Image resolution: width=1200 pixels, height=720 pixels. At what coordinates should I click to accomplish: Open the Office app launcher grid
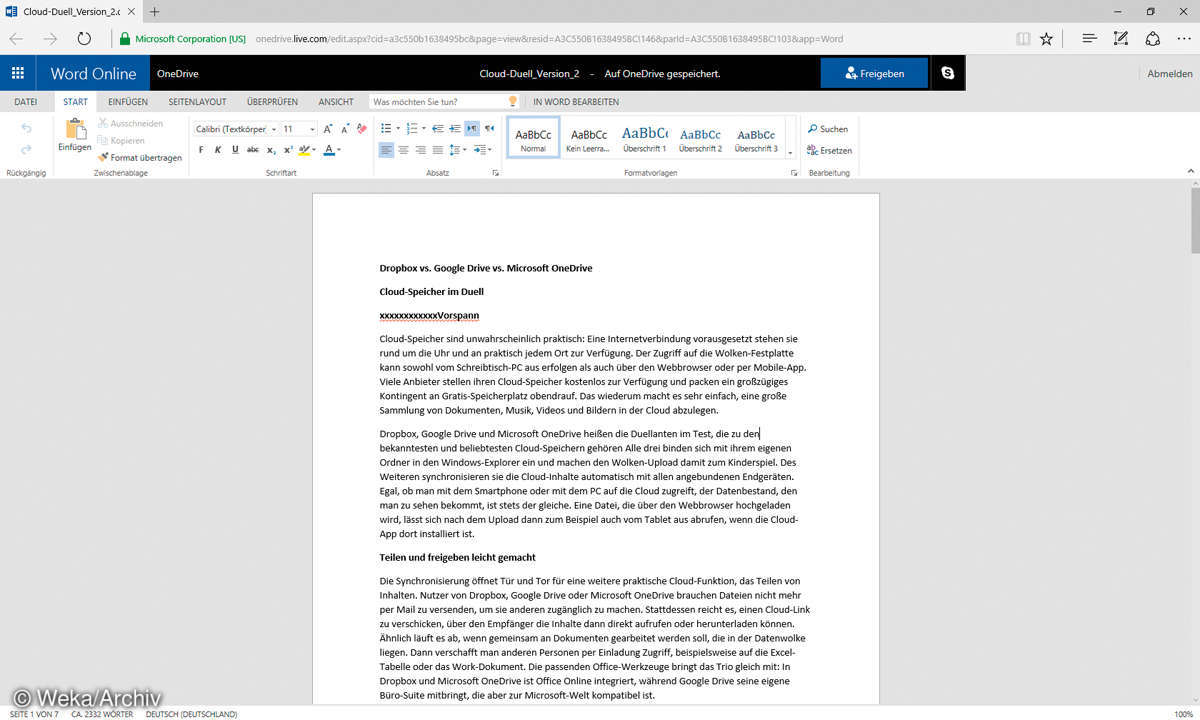coord(18,73)
